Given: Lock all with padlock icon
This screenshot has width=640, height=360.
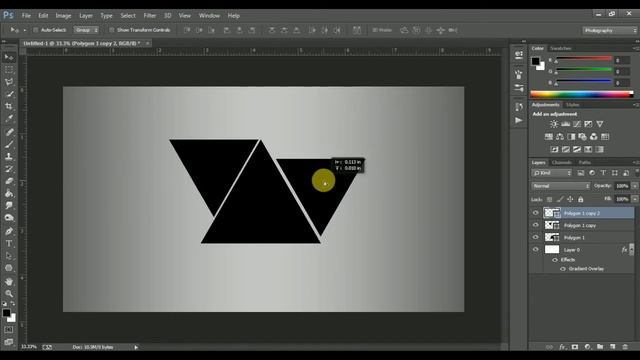Looking at the screenshot, I should 580,199.
